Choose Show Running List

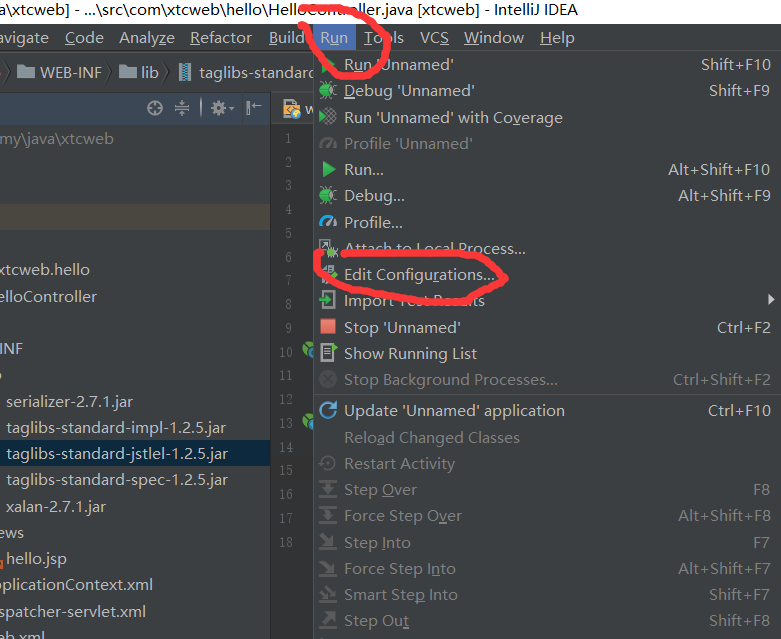547,354
